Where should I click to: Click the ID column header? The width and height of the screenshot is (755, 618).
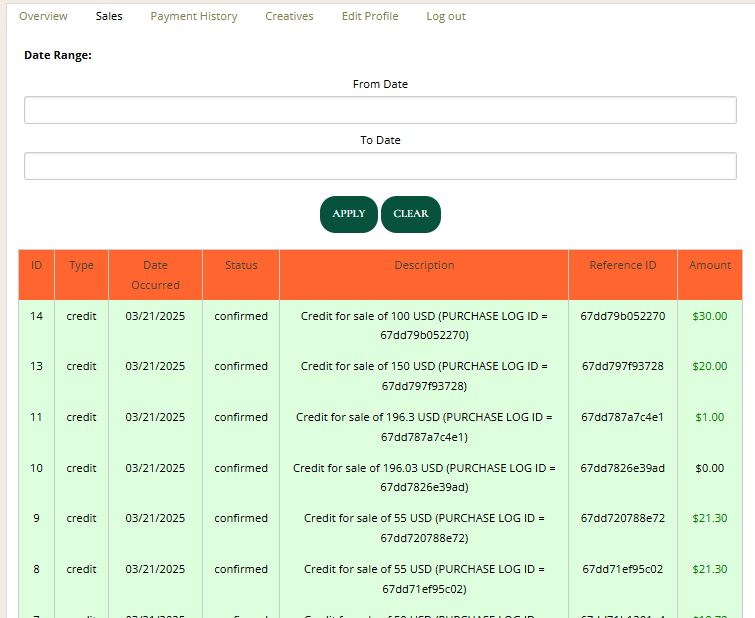point(36,266)
